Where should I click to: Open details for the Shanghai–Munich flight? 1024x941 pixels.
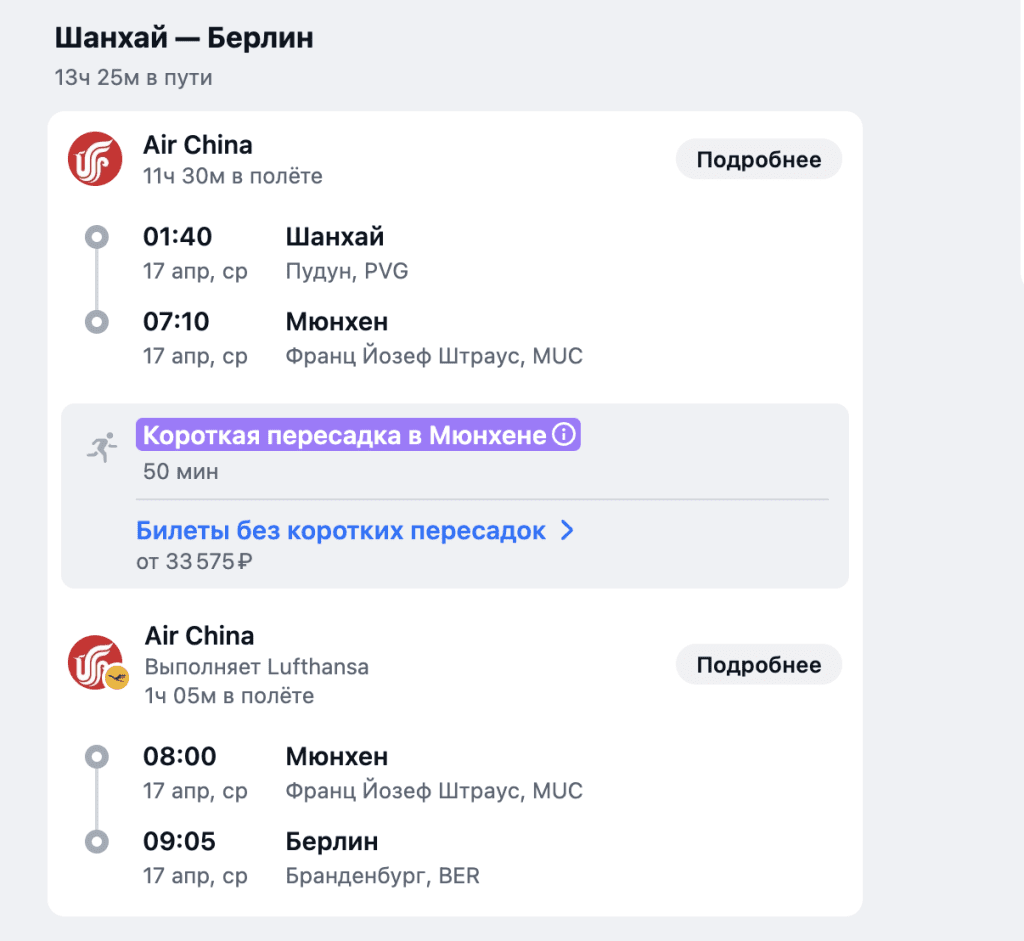tap(758, 160)
